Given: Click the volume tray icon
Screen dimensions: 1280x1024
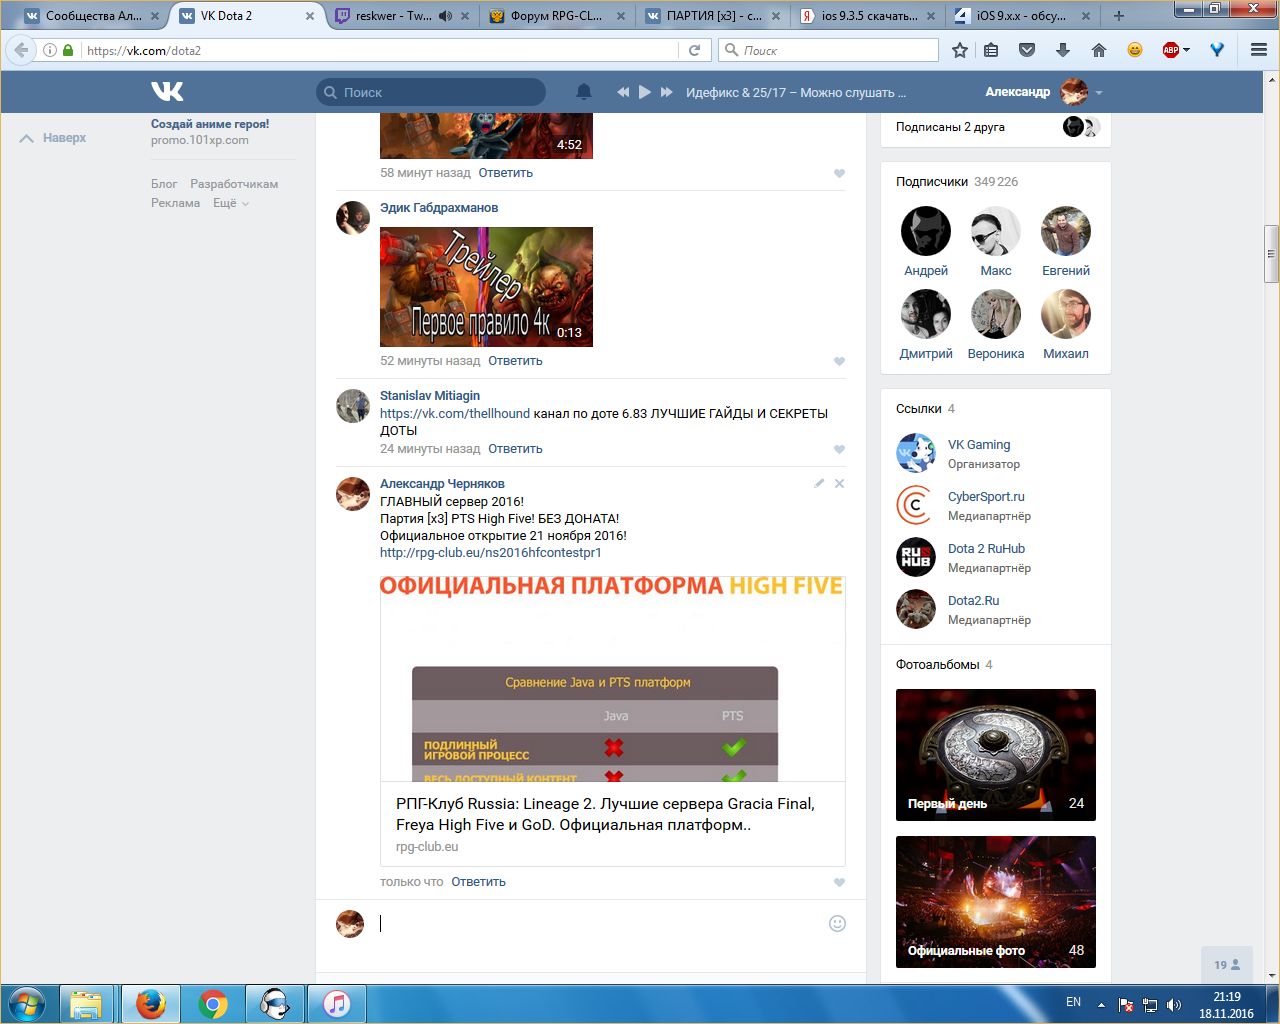Looking at the screenshot, I should 1174,1005.
